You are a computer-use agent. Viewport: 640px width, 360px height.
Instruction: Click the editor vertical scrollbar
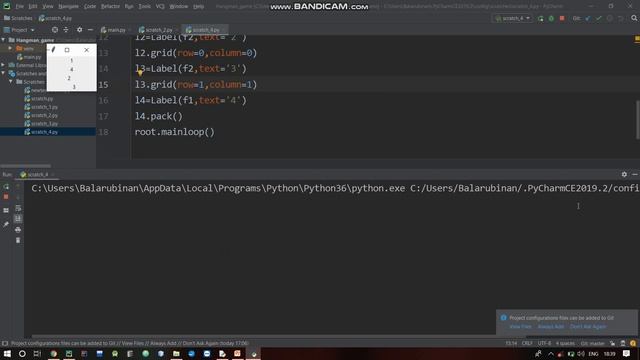click(638, 120)
